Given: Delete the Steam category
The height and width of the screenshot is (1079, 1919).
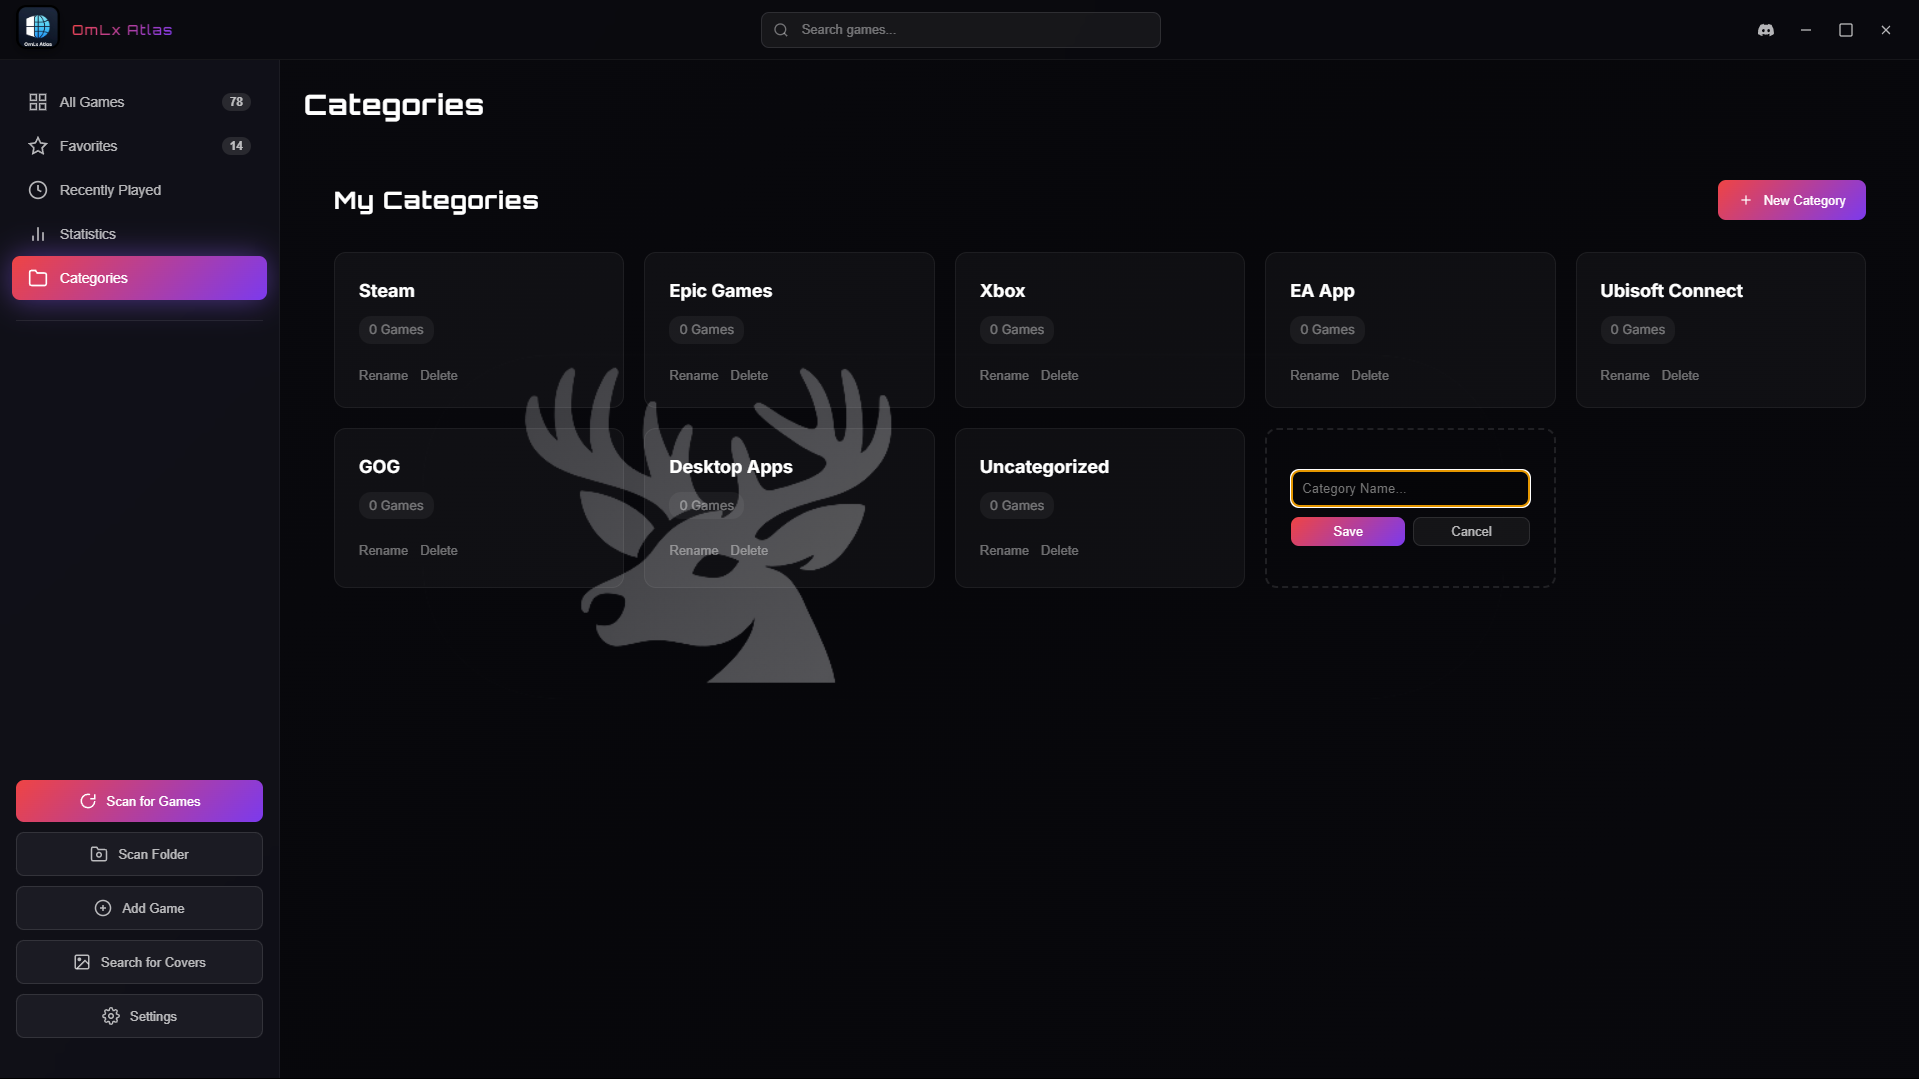Looking at the screenshot, I should pos(439,375).
